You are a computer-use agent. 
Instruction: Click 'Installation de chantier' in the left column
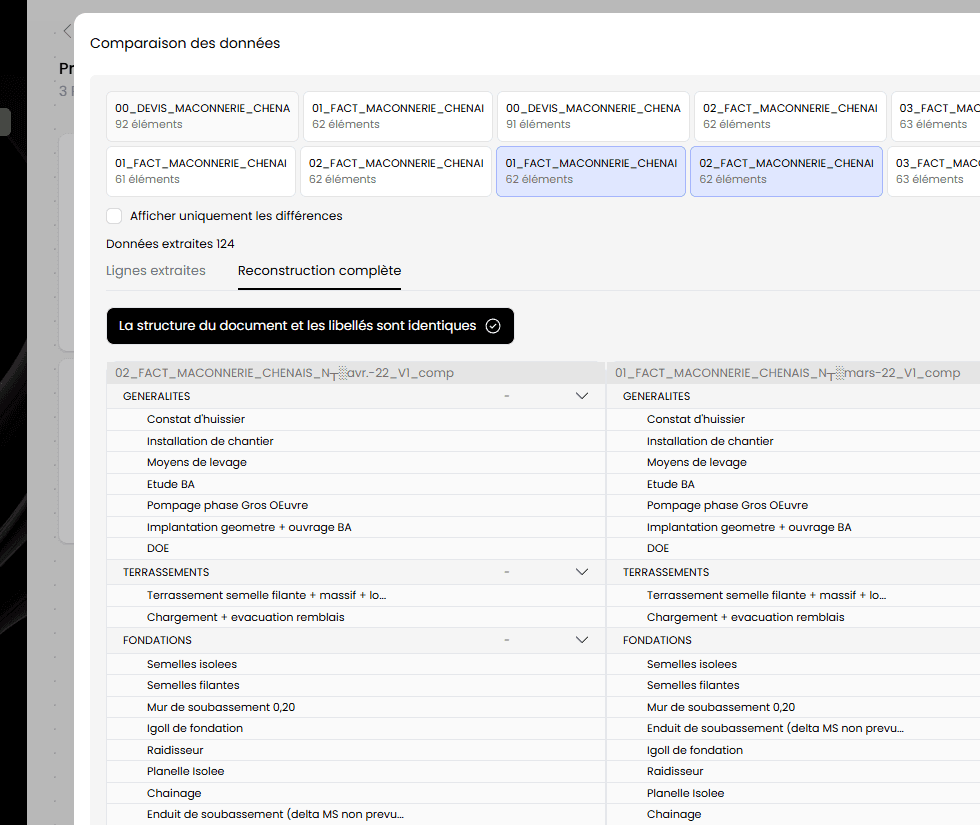(210, 441)
